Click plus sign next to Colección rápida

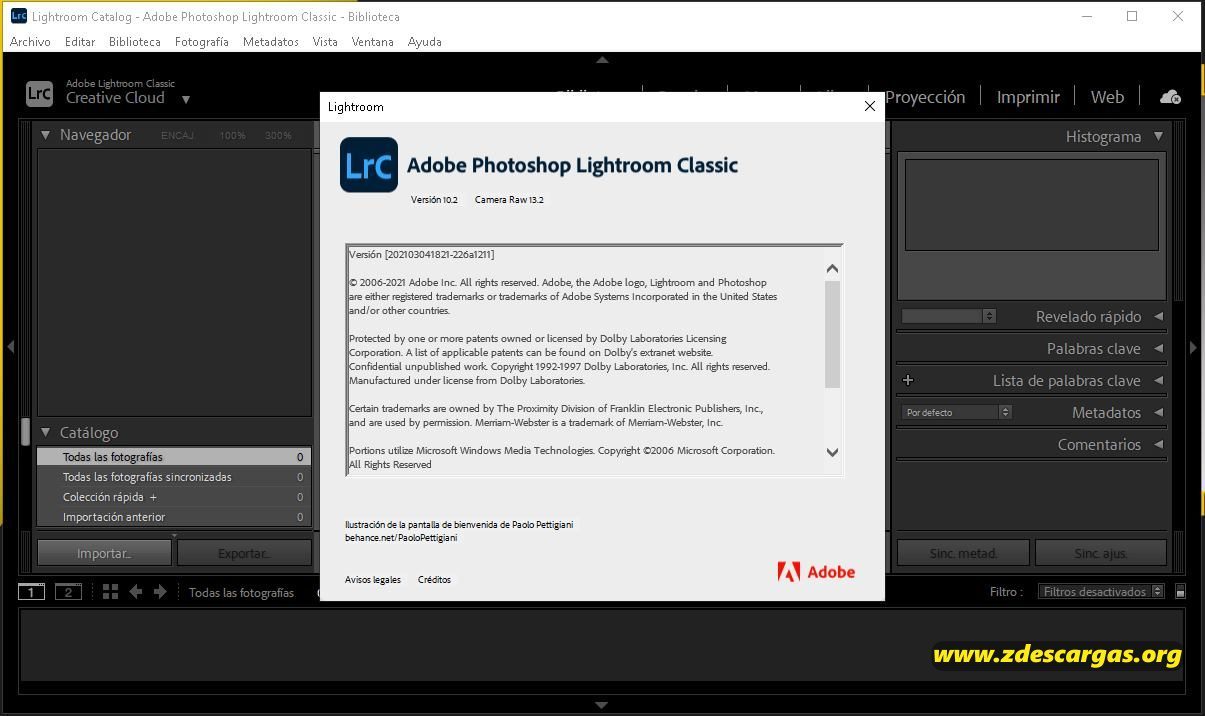[x=153, y=497]
